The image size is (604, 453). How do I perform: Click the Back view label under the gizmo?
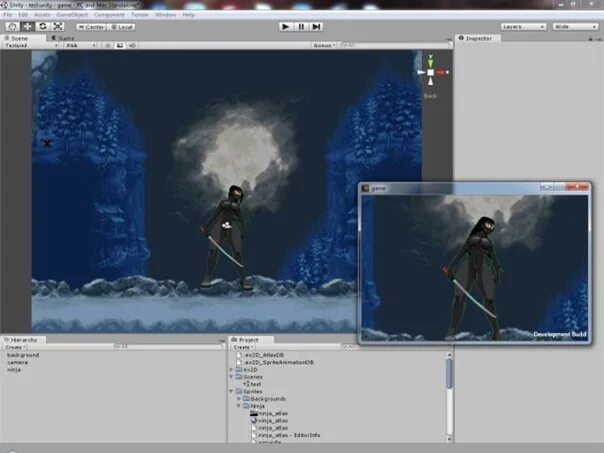point(430,96)
